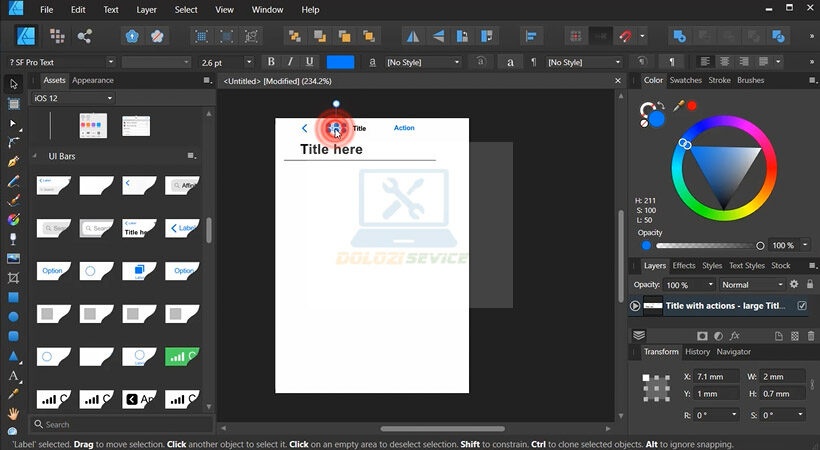Image resolution: width=820 pixels, height=450 pixels.
Task: Toggle Italic text formatting
Action: coord(291,62)
